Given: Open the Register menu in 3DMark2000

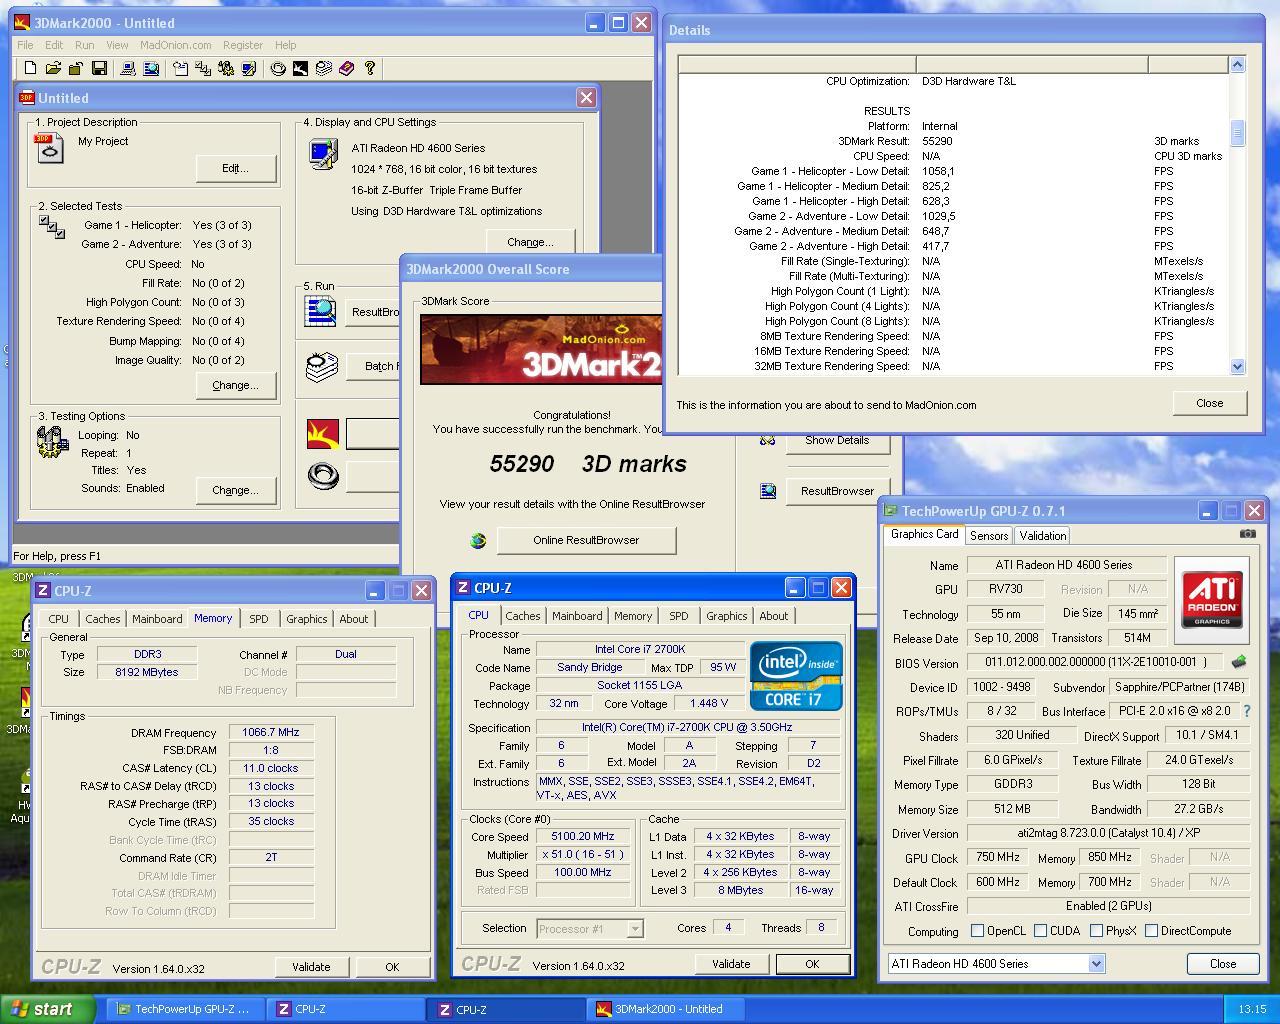Looking at the screenshot, I should [243, 45].
